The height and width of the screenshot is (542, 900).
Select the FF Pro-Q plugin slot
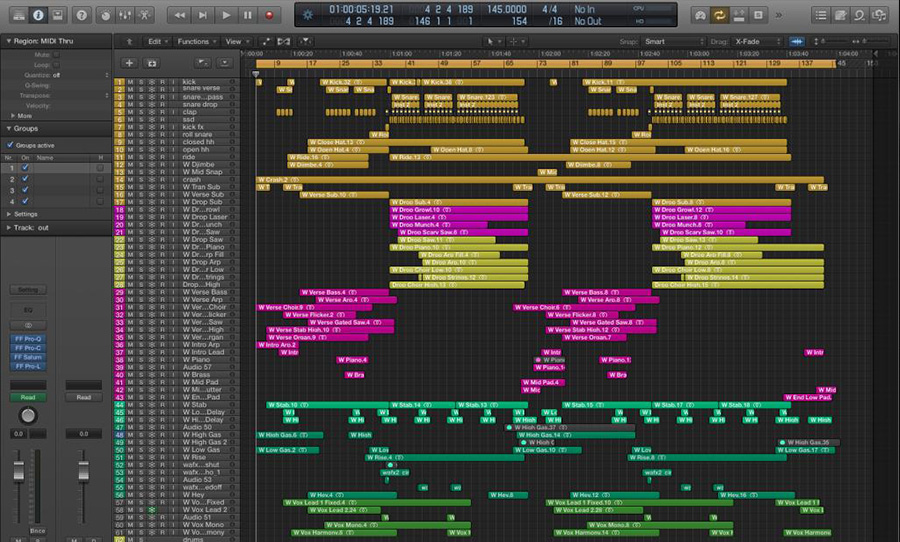28,339
